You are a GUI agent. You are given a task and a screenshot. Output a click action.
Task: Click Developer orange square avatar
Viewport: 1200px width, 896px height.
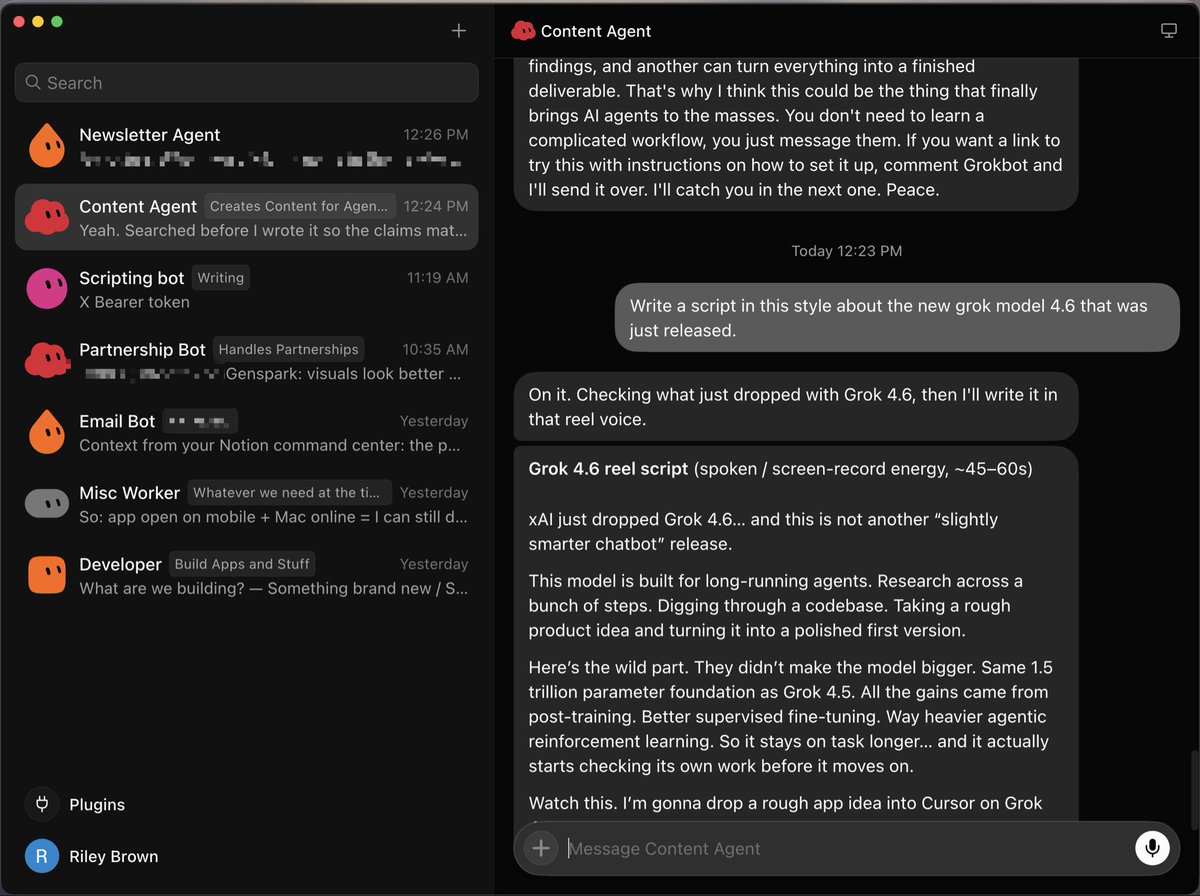pyautogui.click(x=46, y=575)
